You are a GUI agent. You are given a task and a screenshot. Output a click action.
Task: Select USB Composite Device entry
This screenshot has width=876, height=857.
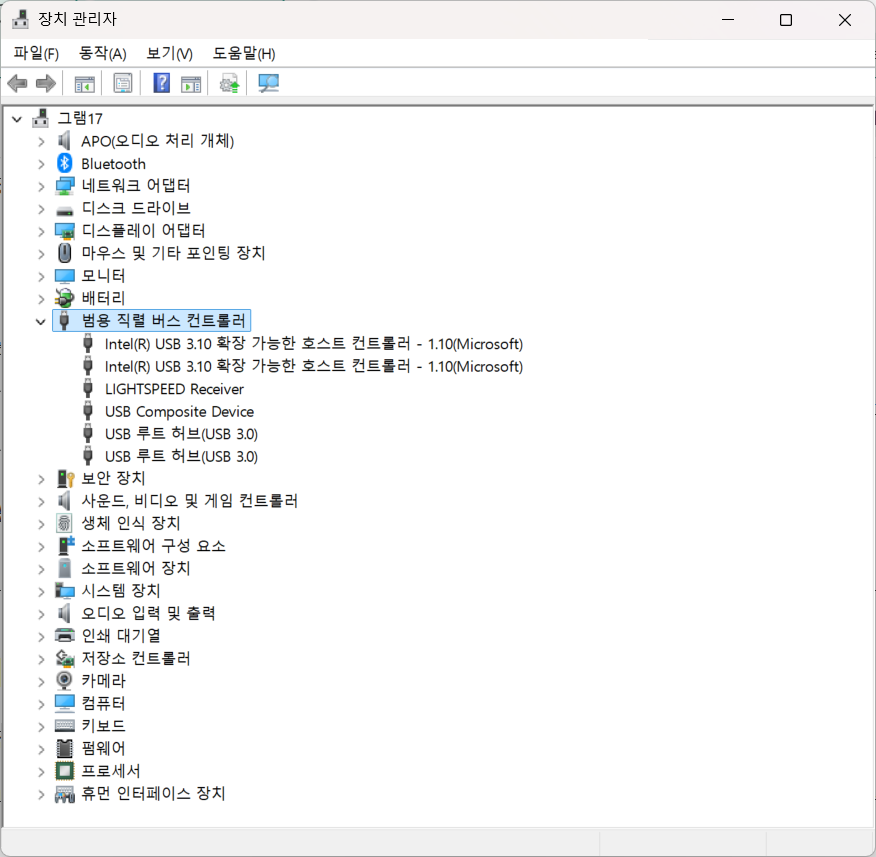point(179,411)
